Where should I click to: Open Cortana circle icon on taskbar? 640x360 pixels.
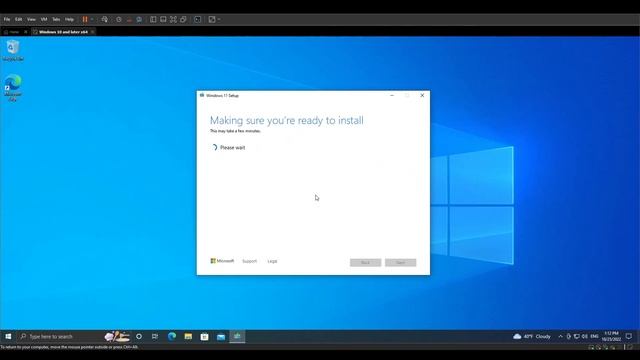pos(139,336)
